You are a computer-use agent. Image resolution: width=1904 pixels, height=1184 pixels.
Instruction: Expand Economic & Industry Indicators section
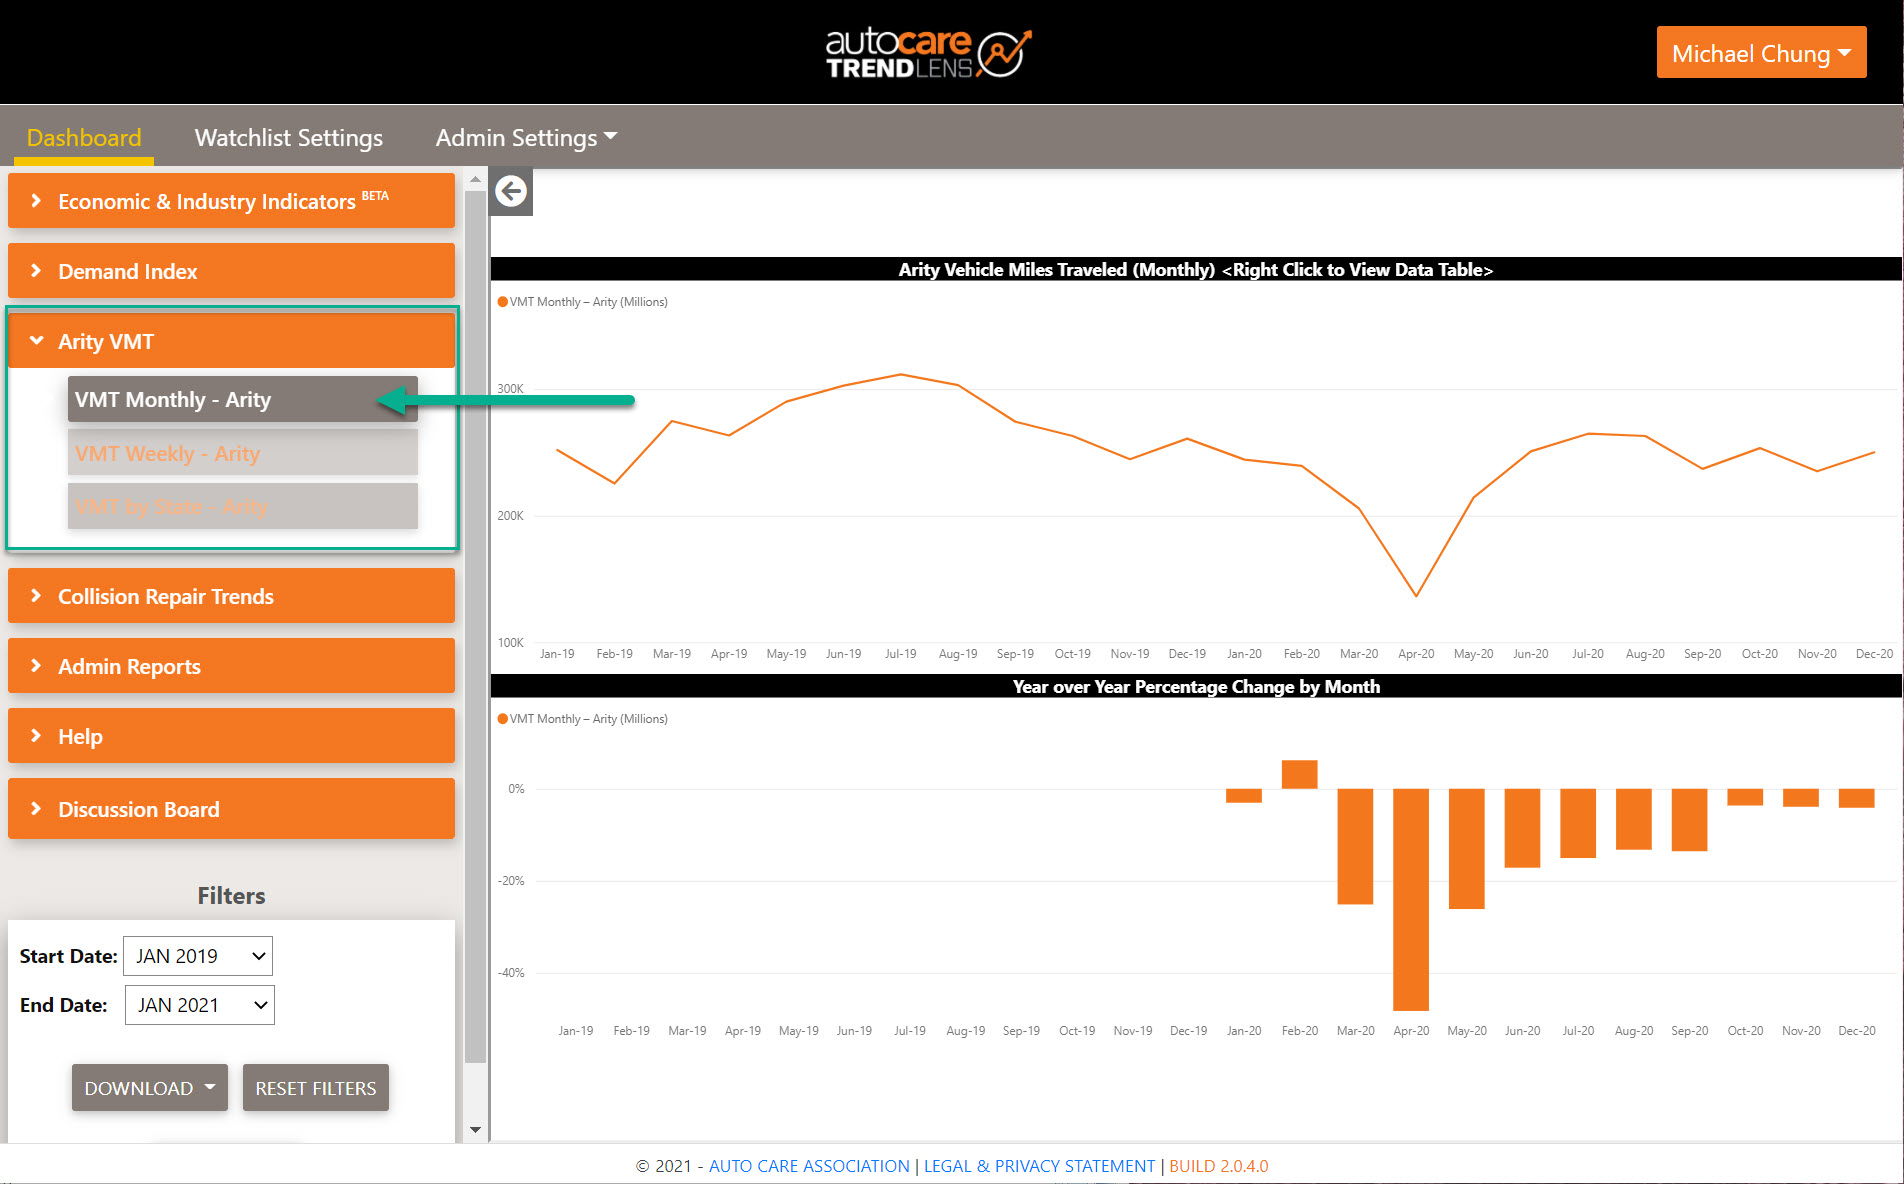(231, 201)
